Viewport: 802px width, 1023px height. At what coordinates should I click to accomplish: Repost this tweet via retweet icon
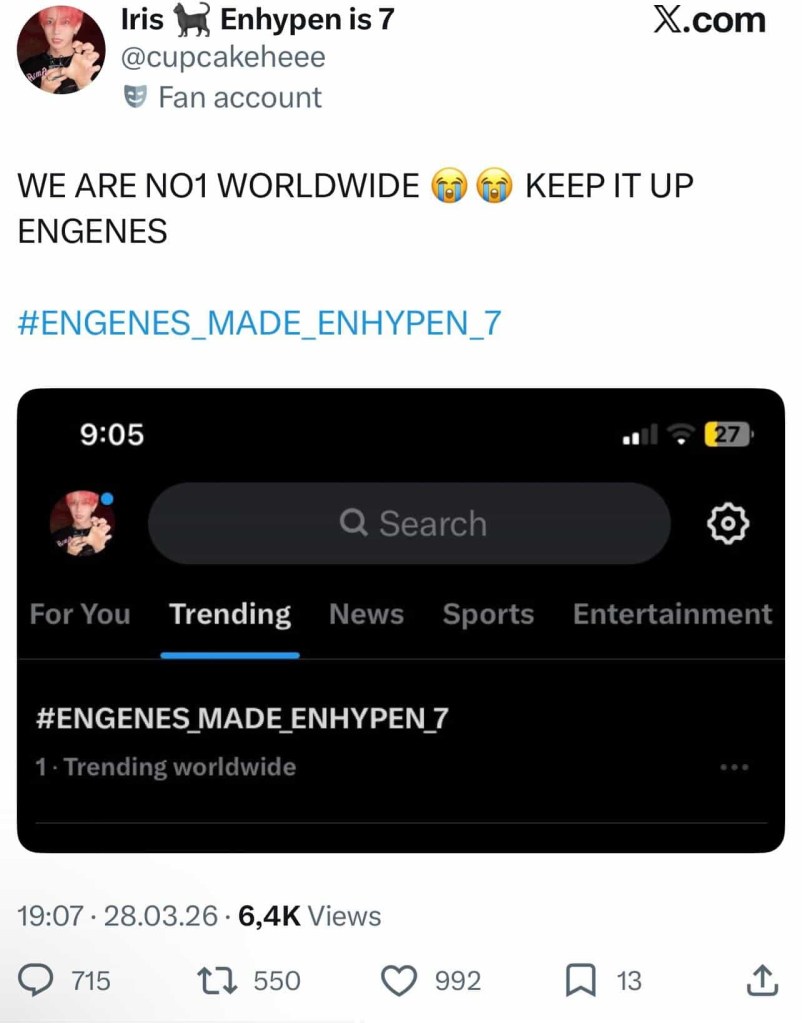(x=219, y=981)
